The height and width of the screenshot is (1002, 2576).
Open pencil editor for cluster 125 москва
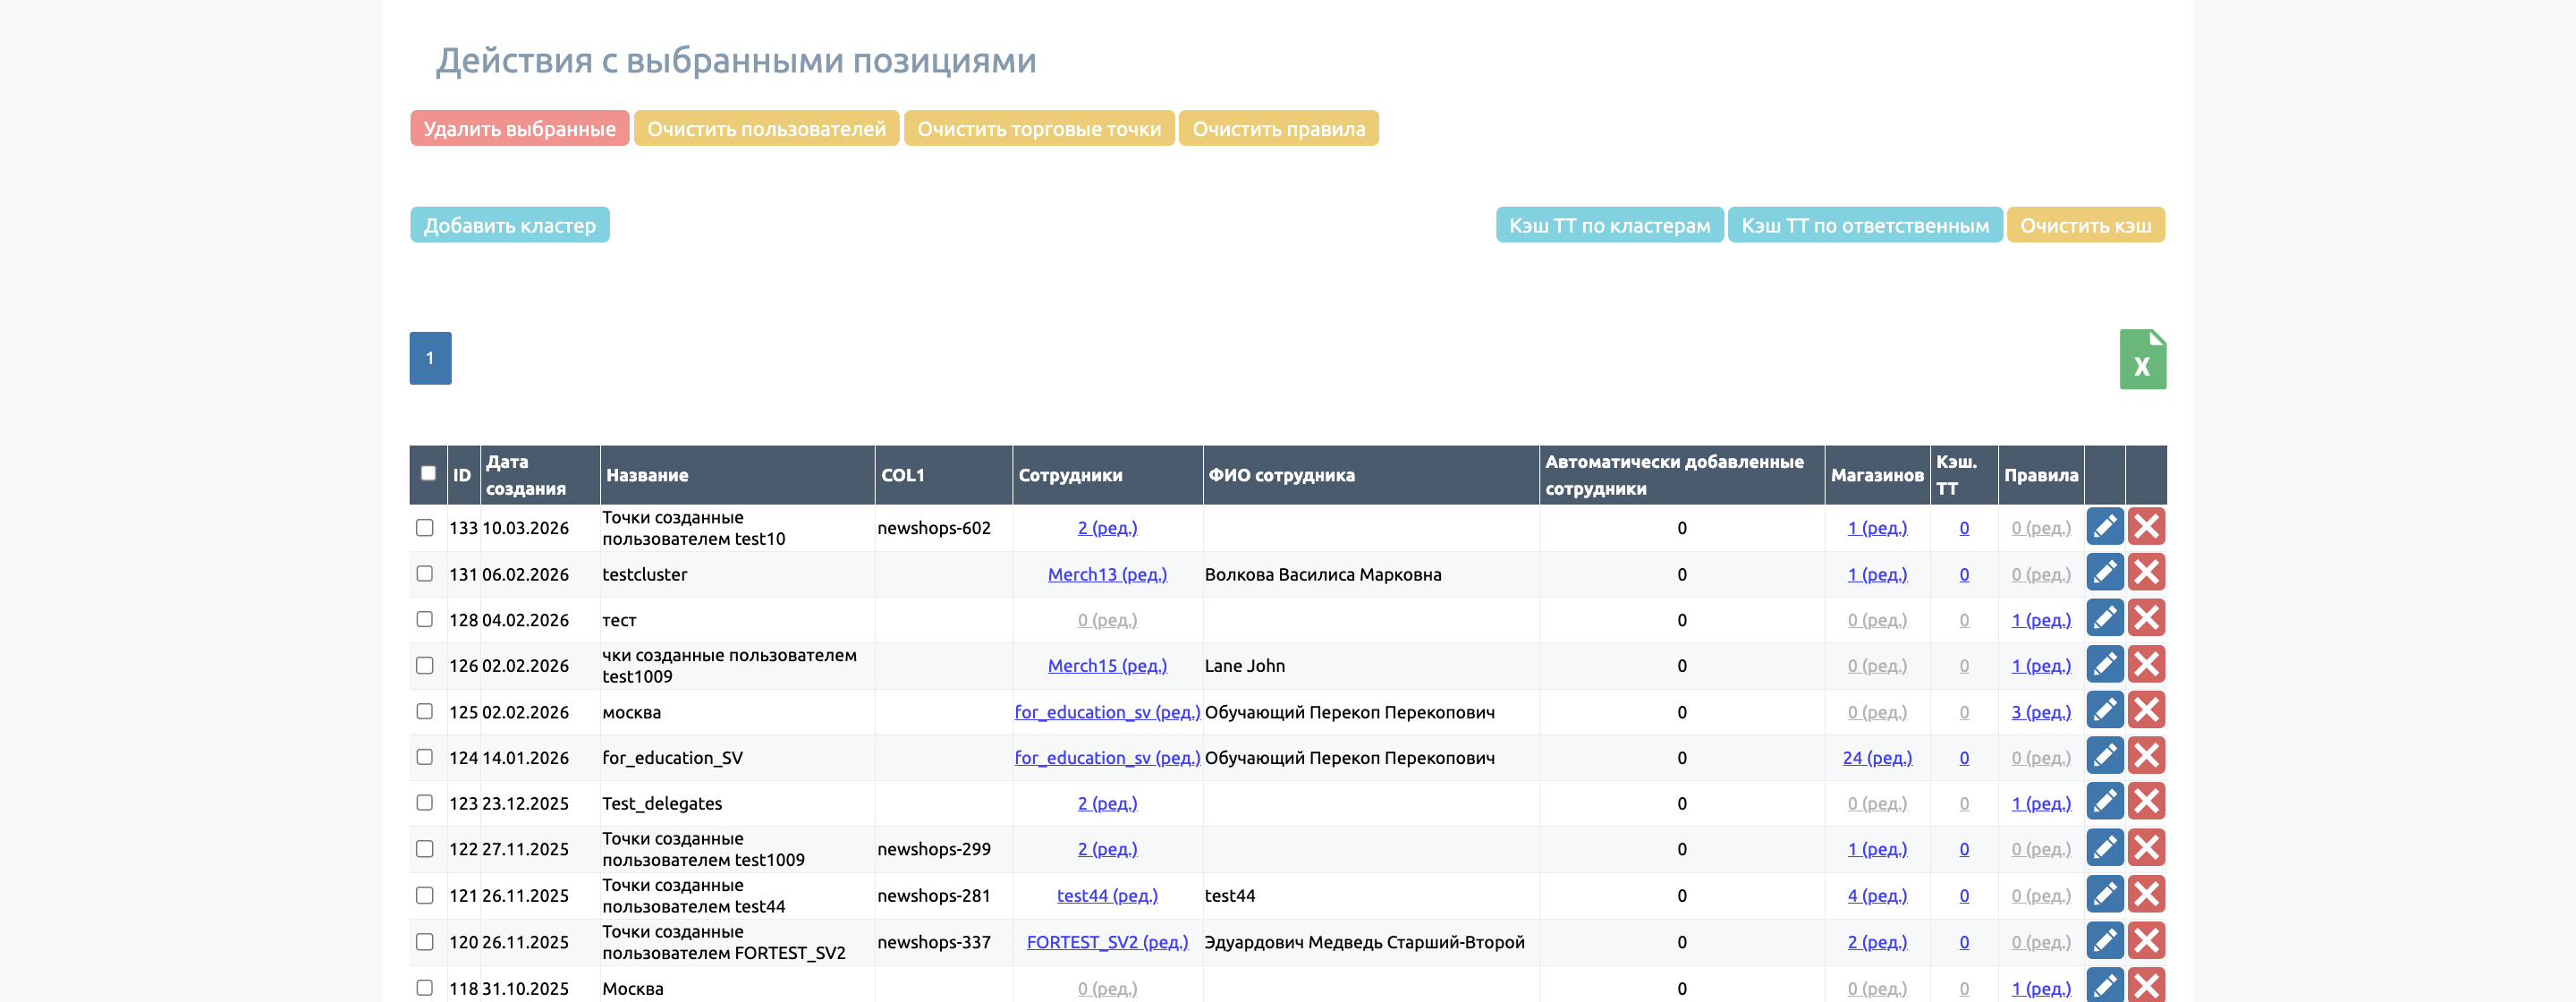coord(2104,711)
